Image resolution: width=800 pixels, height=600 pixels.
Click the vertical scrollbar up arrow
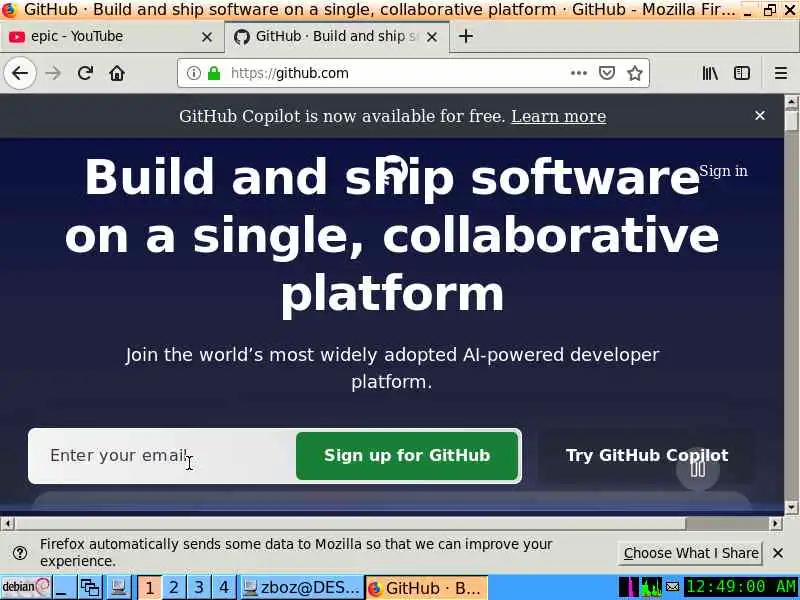pyautogui.click(x=791, y=102)
